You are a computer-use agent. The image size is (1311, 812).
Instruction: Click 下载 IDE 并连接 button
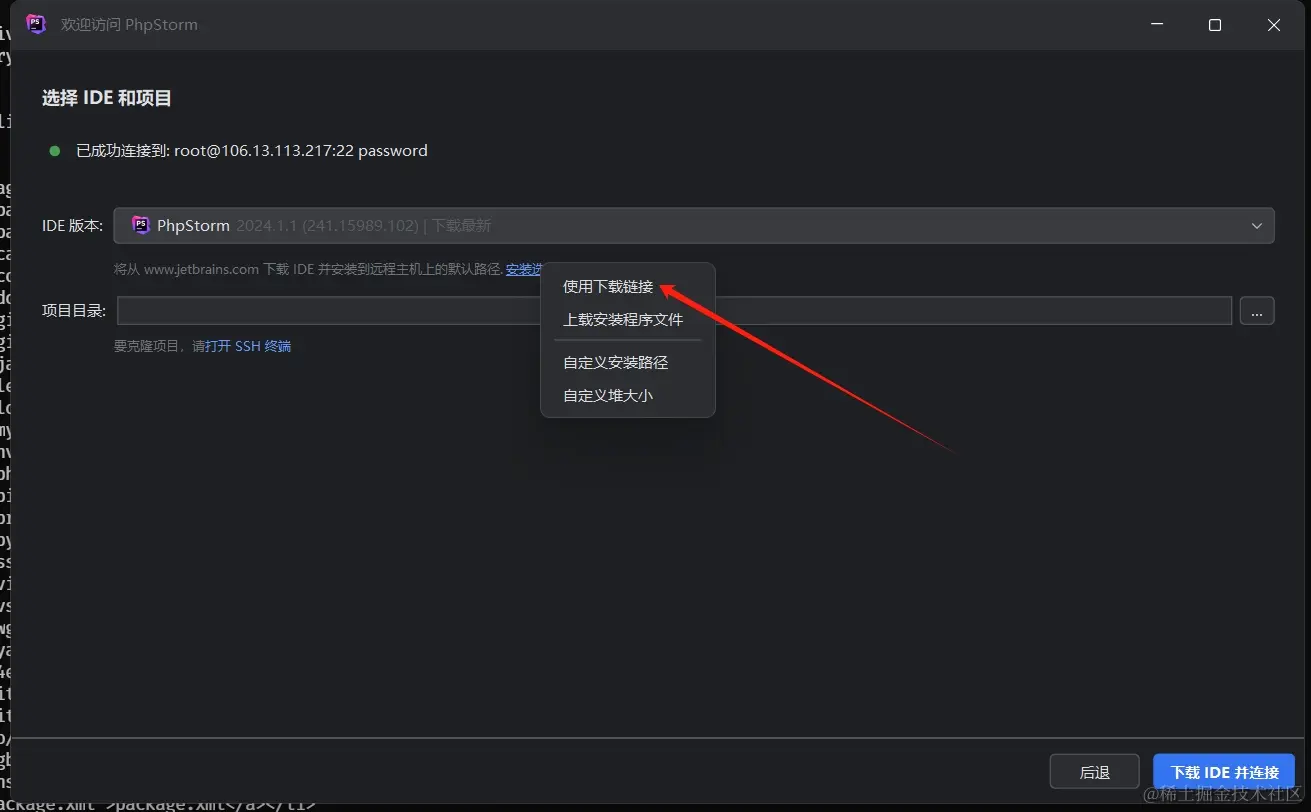pyautogui.click(x=1225, y=772)
